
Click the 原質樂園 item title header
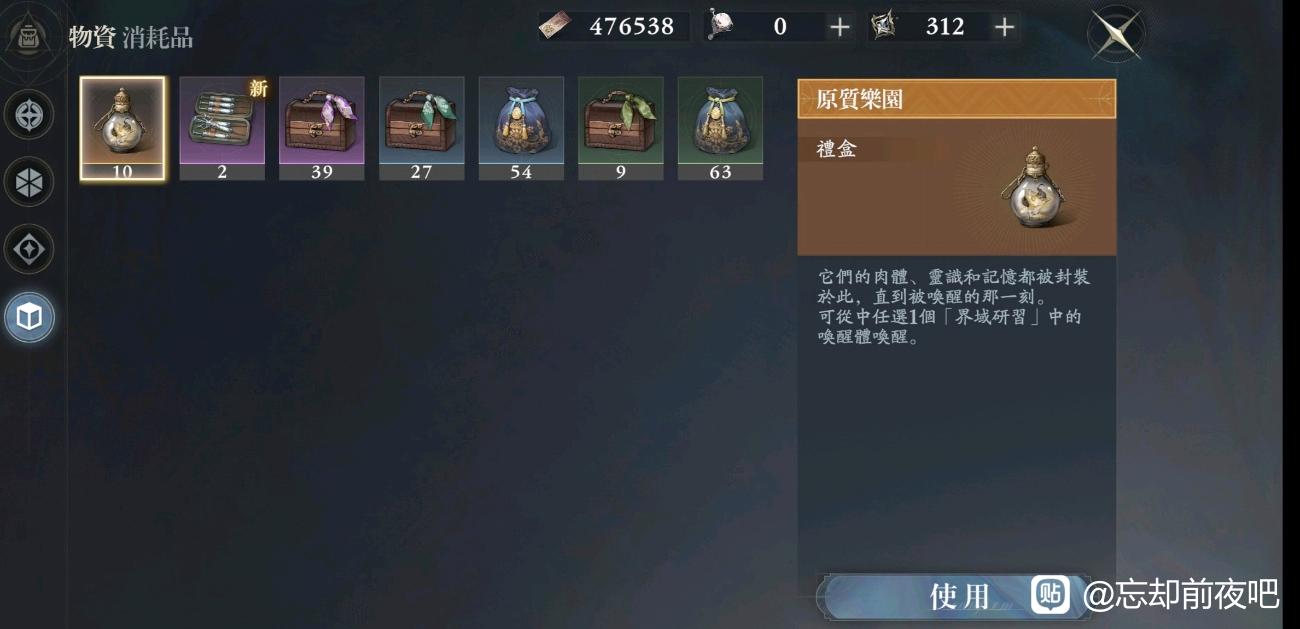click(957, 99)
